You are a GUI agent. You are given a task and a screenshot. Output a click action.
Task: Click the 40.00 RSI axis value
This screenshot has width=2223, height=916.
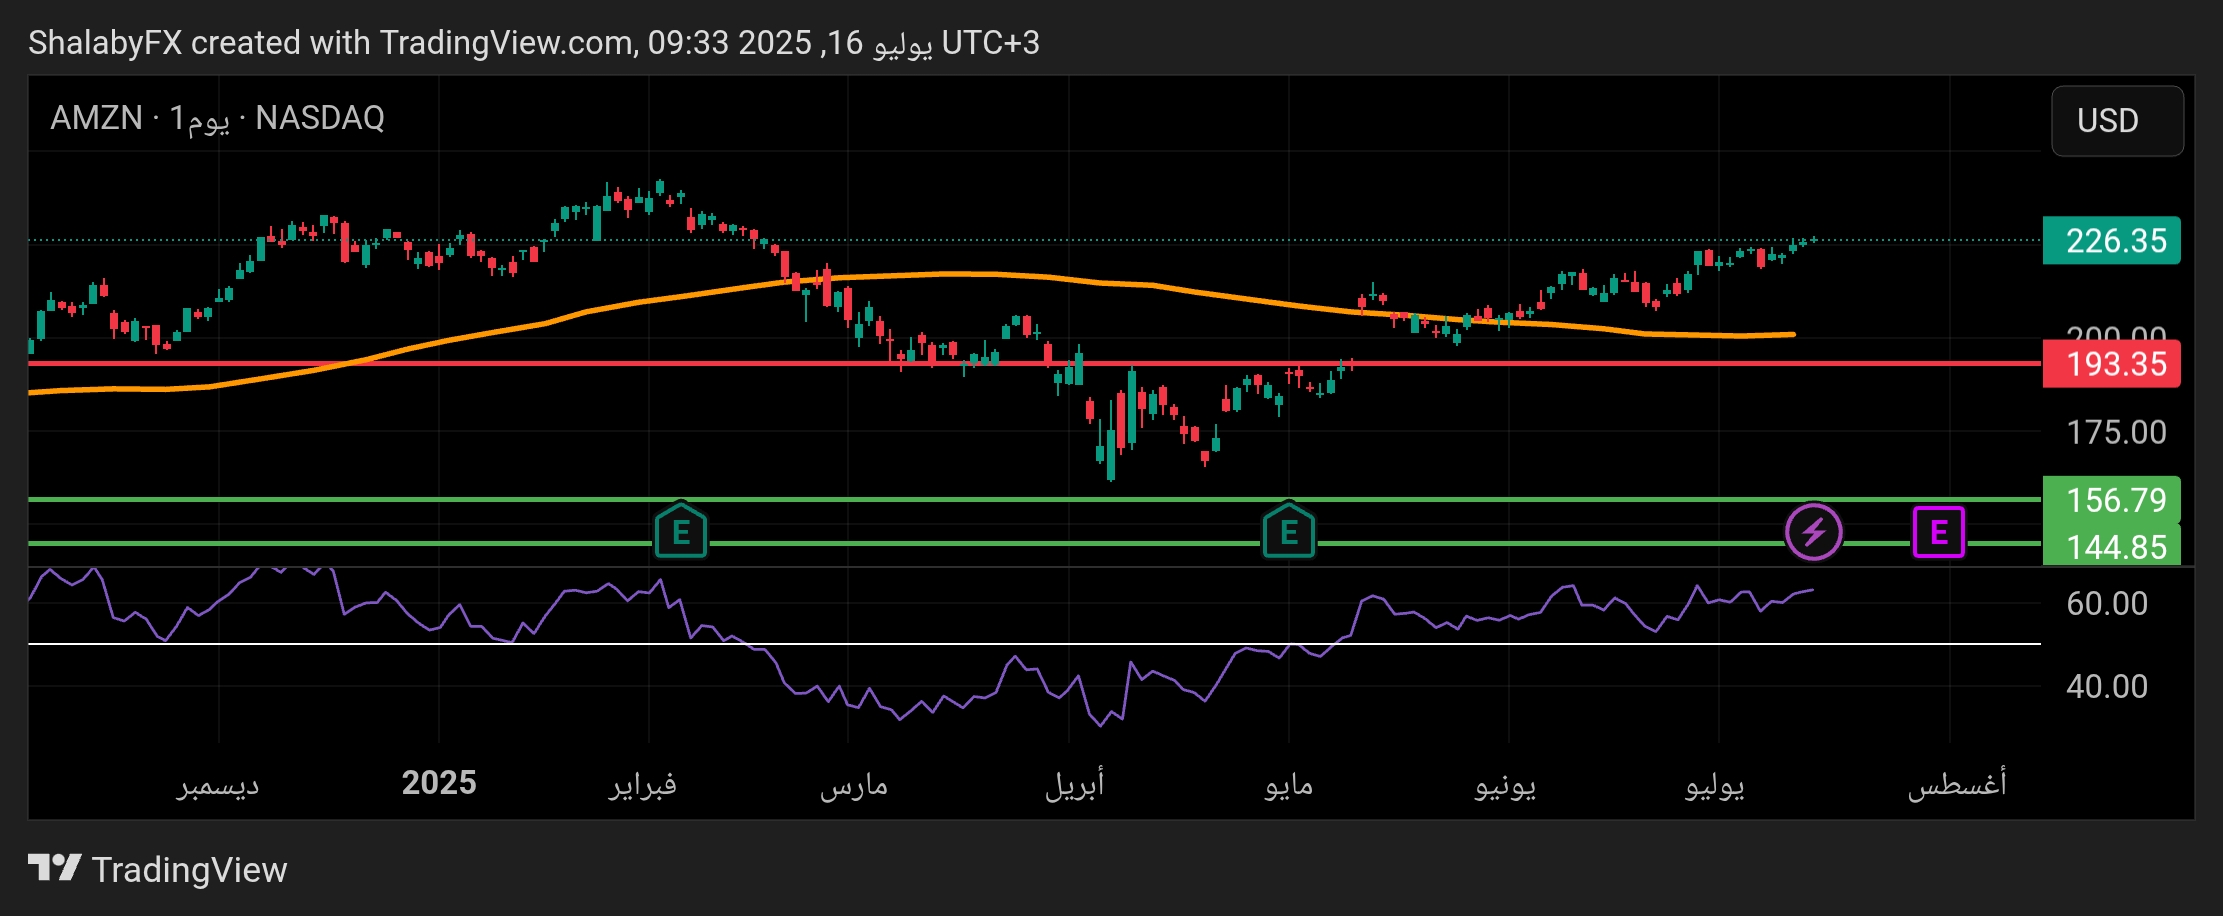(x=2107, y=686)
